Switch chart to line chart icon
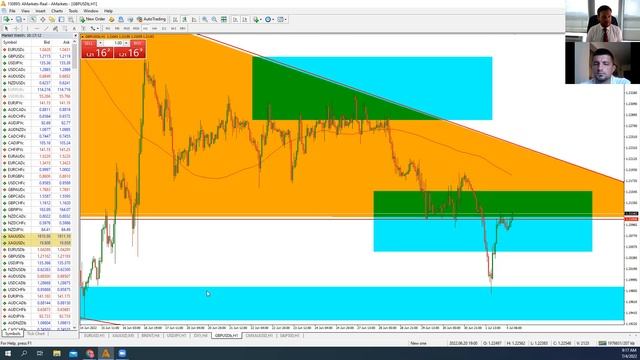Viewport: 640px width, 360px height. click(194, 19)
